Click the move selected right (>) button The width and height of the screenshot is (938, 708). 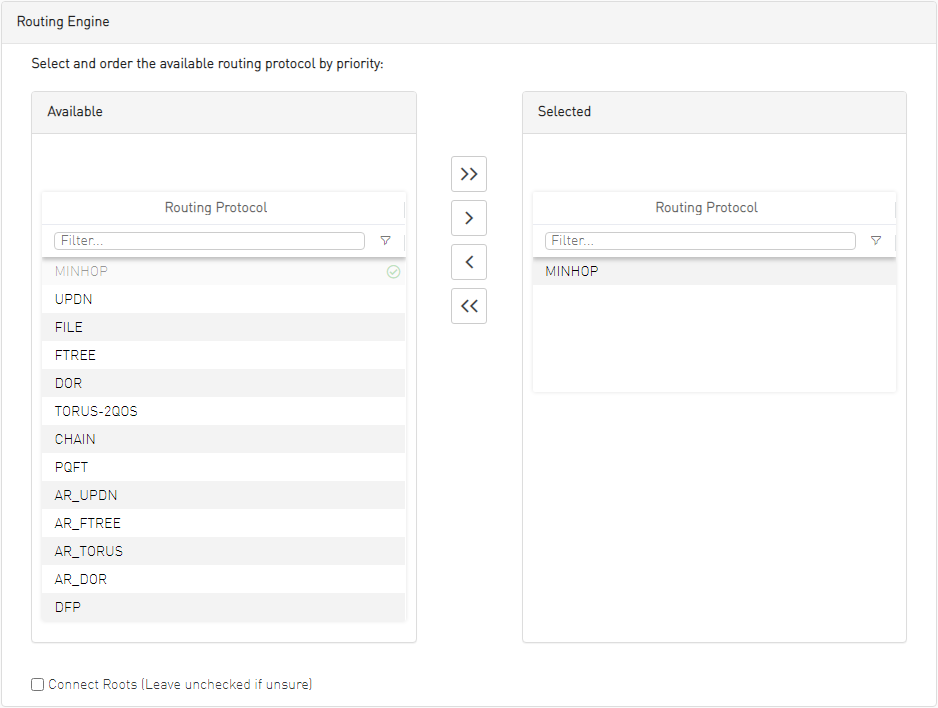(x=469, y=218)
